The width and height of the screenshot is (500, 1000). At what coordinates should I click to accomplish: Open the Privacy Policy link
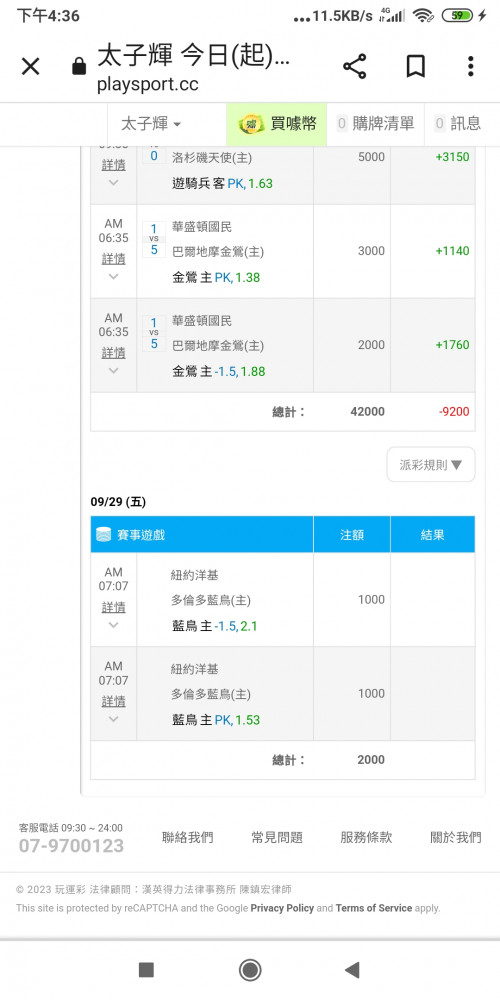[282, 908]
